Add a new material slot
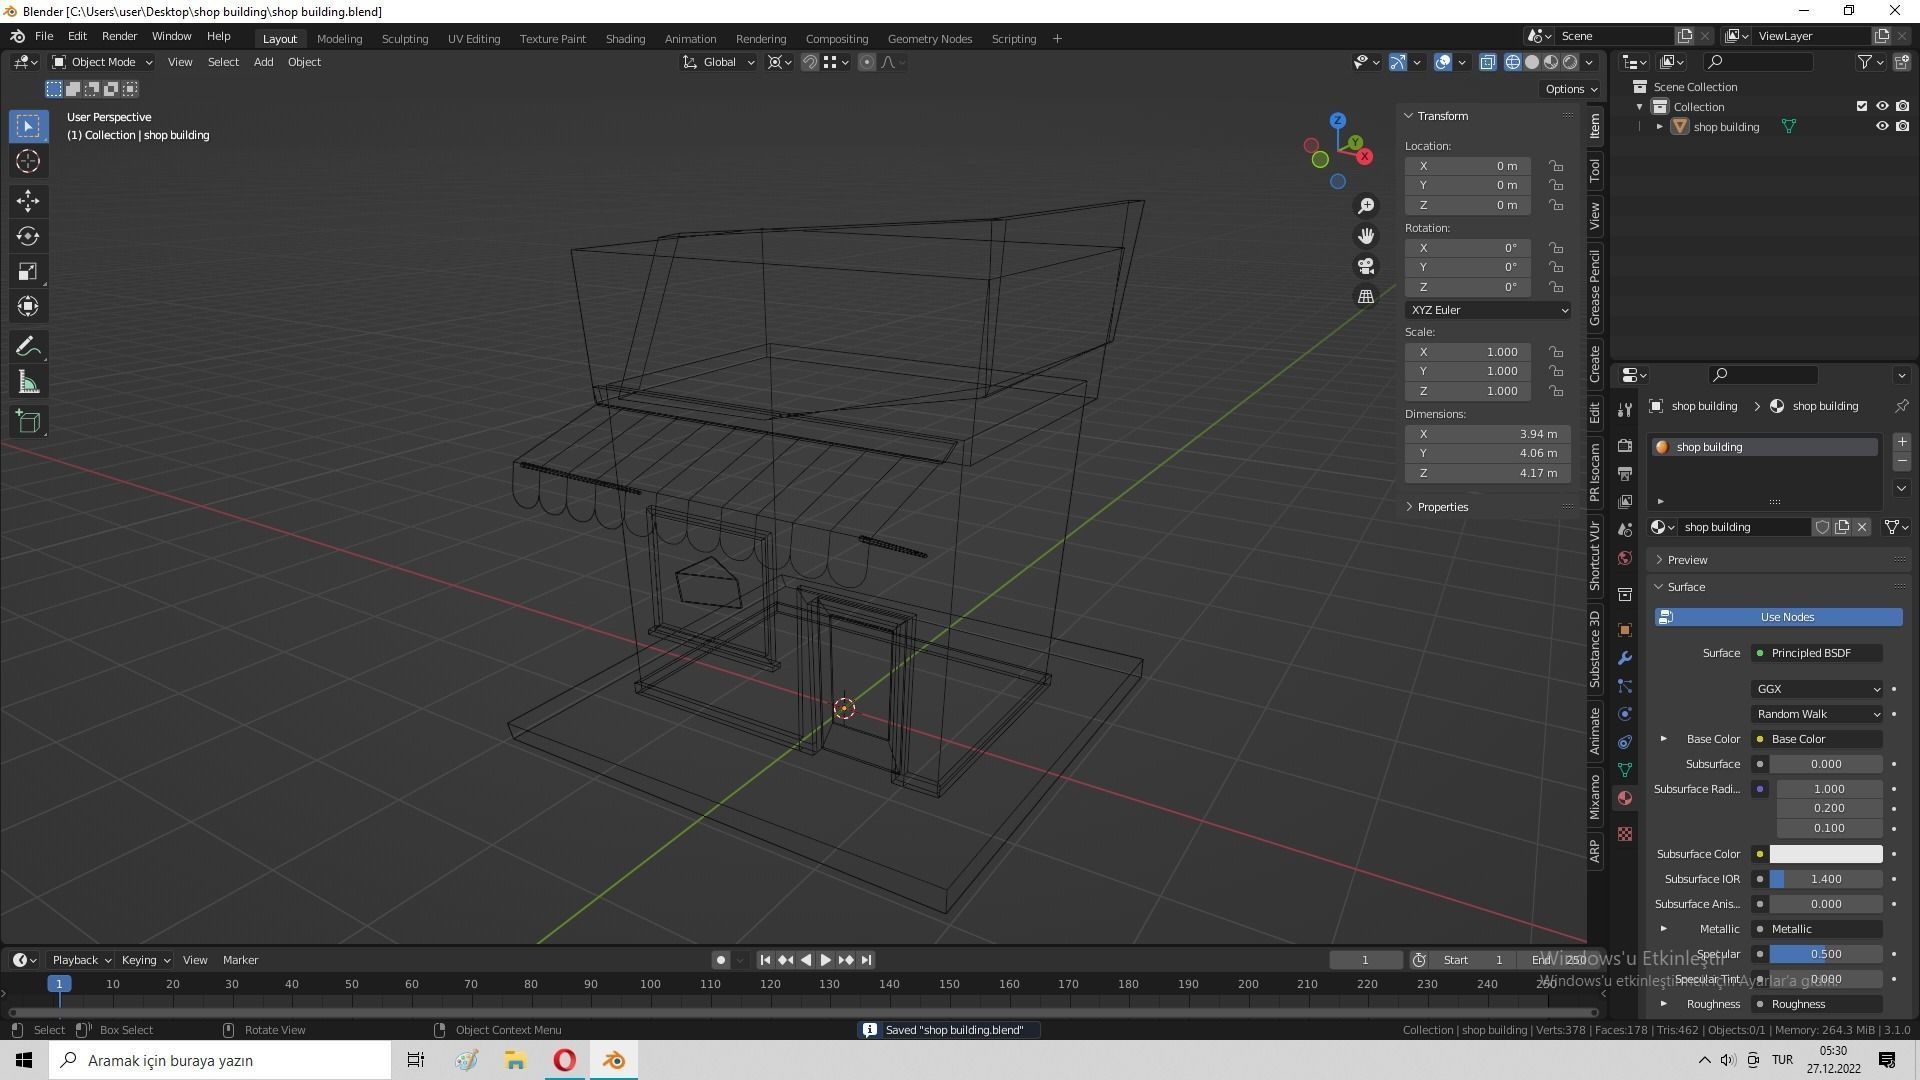The image size is (1920, 1080). point(1902,442)
